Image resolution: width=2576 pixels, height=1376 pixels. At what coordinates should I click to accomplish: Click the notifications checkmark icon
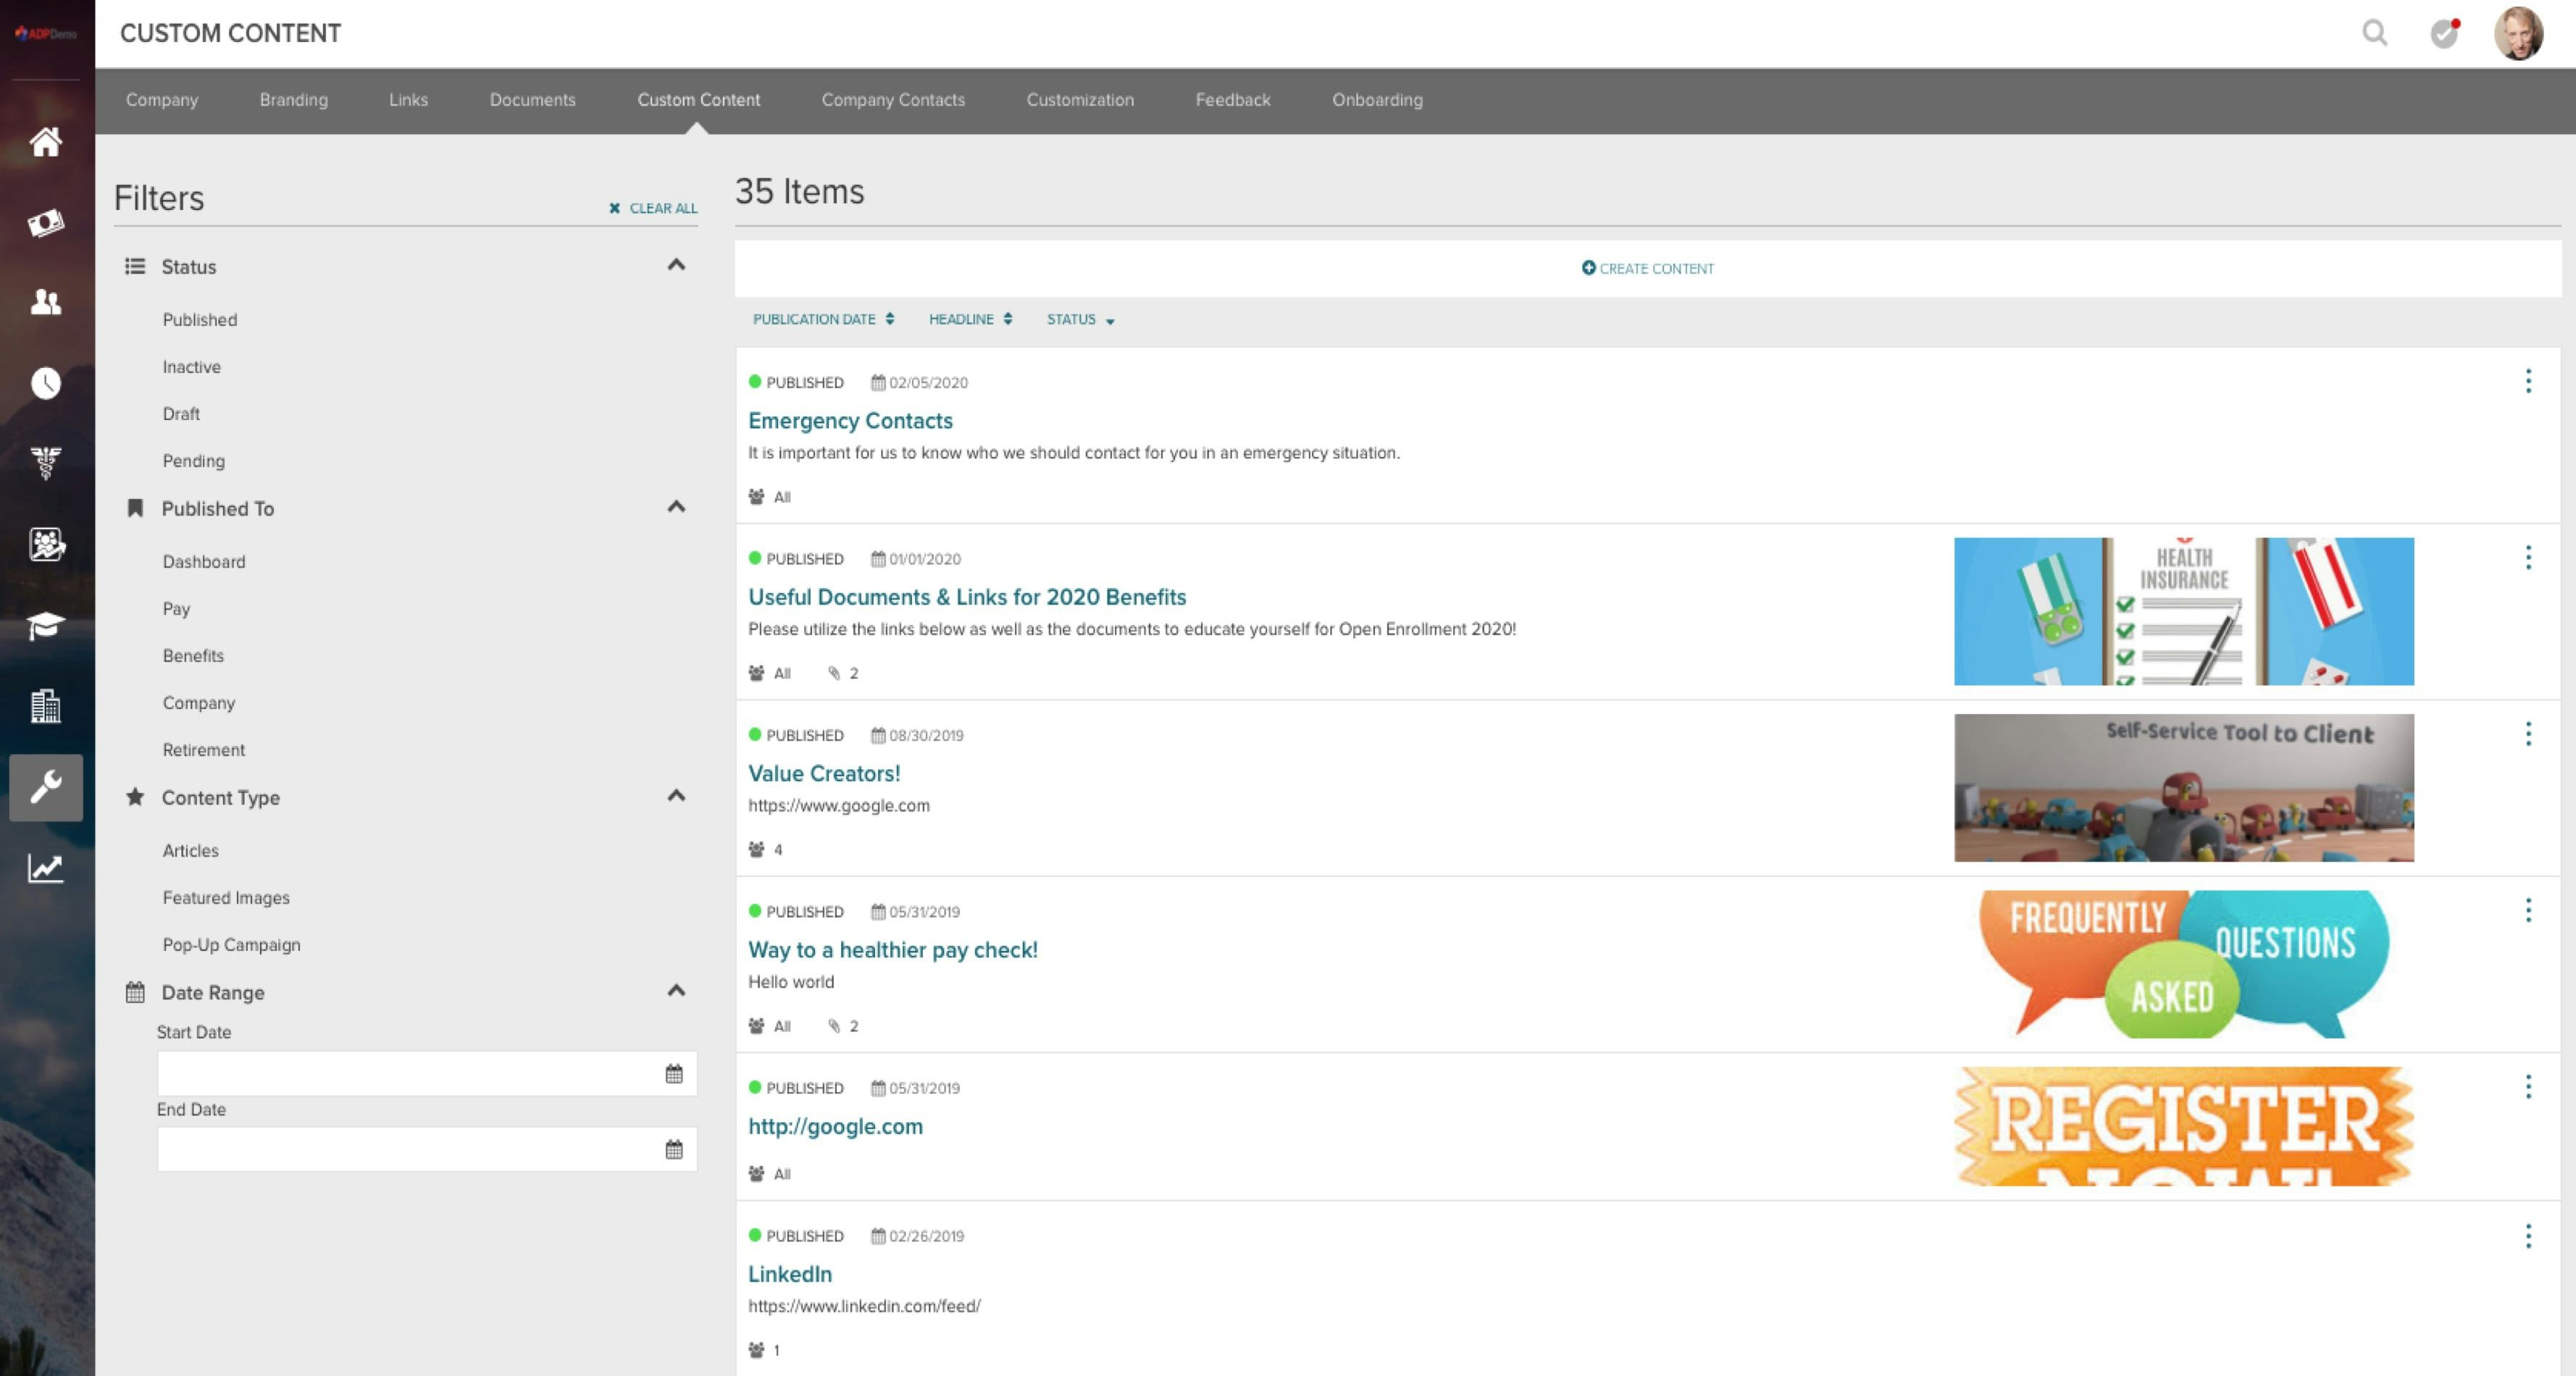point(2444,33)
